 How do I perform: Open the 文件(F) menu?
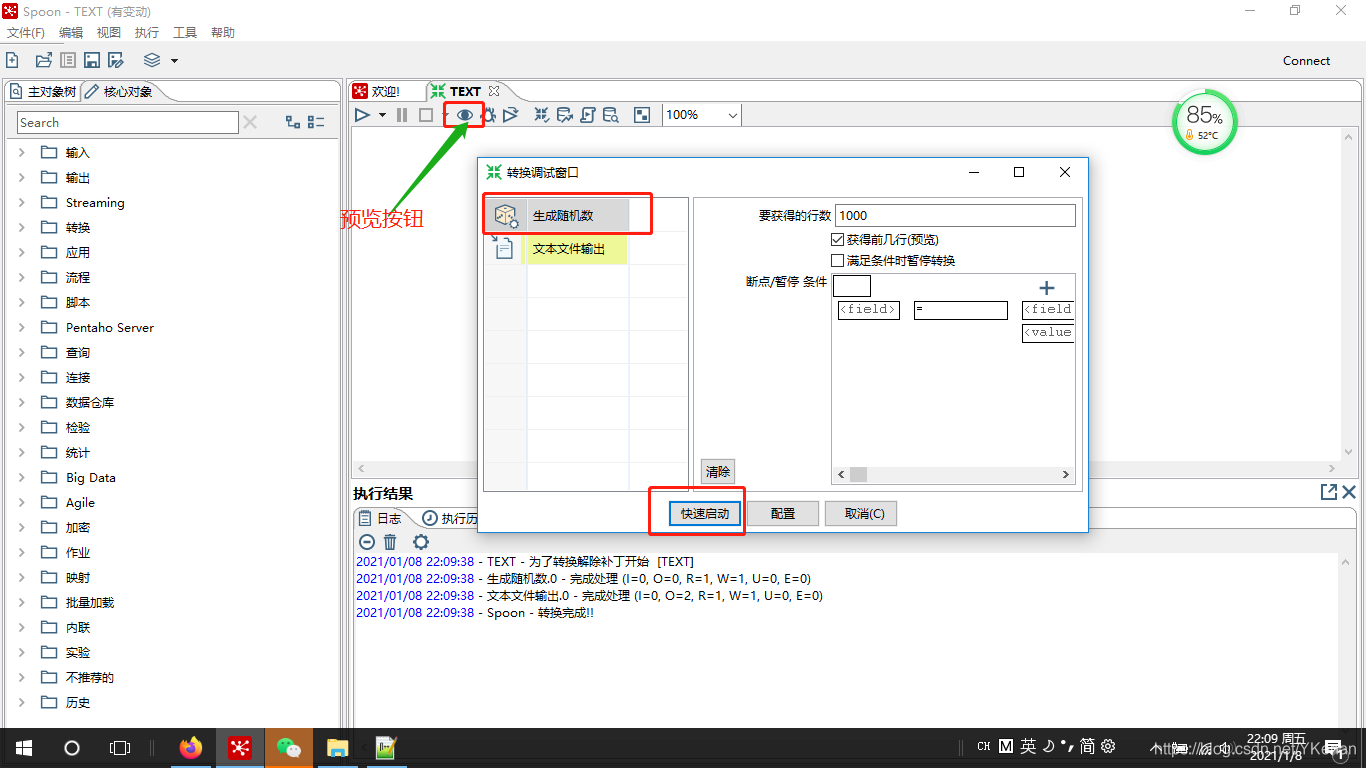[26, 33]
